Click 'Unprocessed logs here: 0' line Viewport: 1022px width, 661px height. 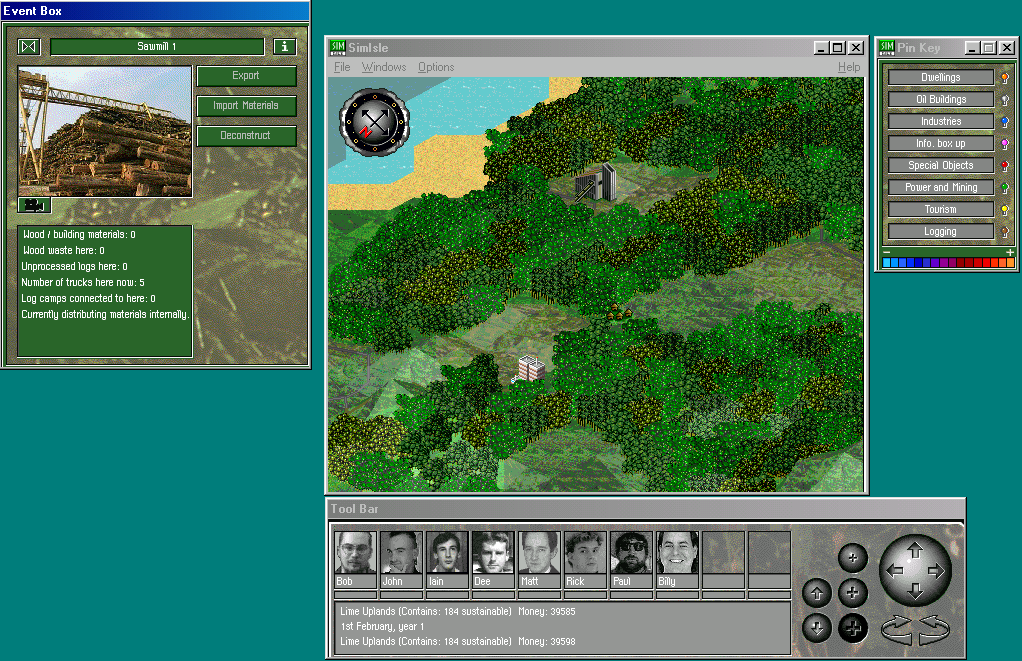tap(74, 267)
